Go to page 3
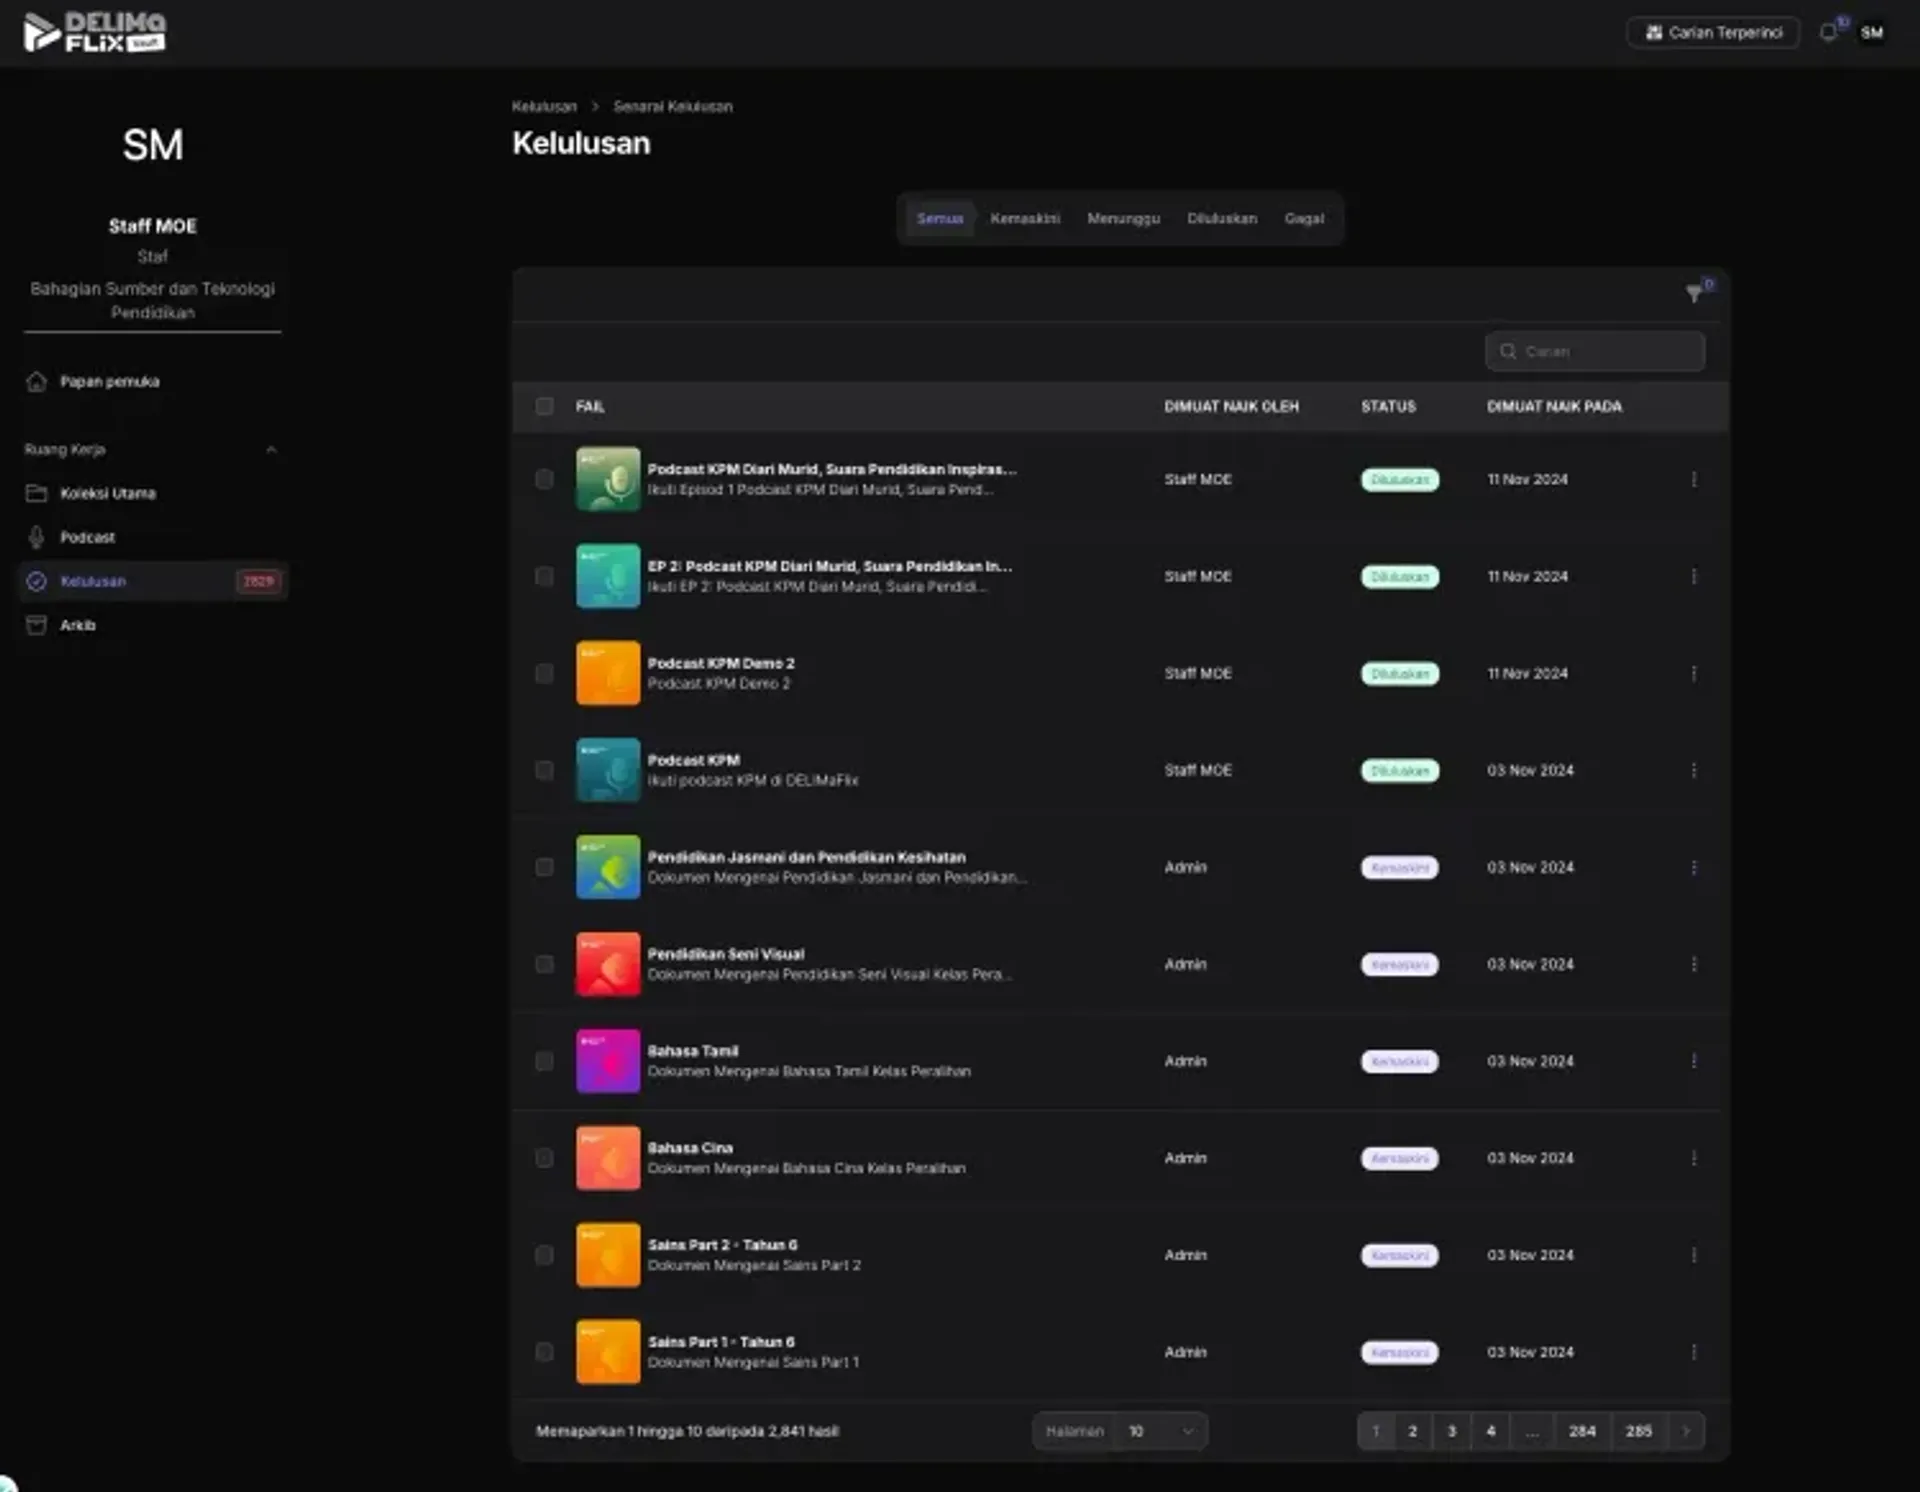 tap(1451, 1431)
